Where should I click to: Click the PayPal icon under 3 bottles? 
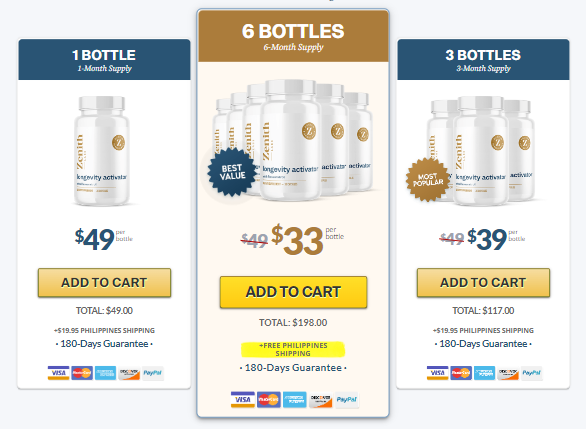point(531,373)
